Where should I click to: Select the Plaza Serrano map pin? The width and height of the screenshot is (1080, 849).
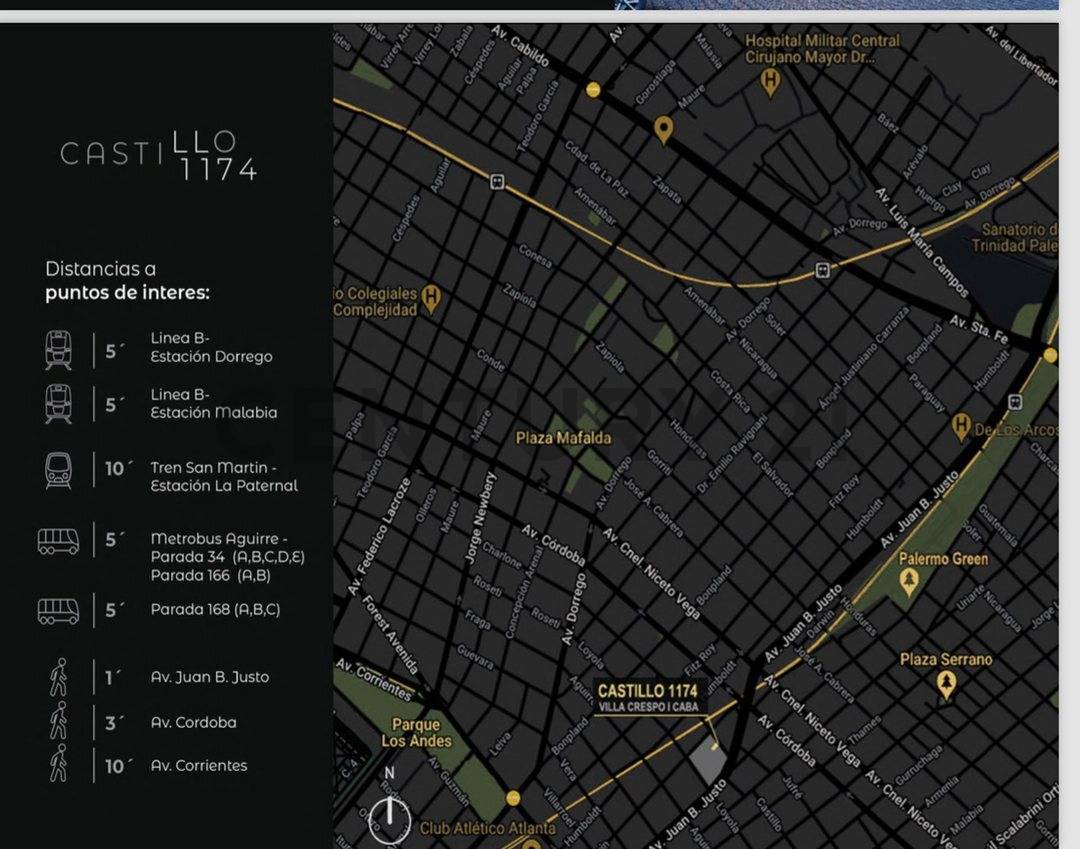click(x=946, y=685)
